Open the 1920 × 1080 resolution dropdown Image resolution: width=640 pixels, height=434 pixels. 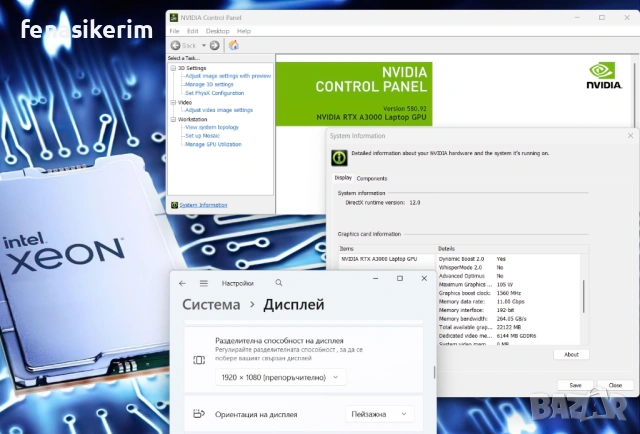pyautogui.click(x=280, y=377)
